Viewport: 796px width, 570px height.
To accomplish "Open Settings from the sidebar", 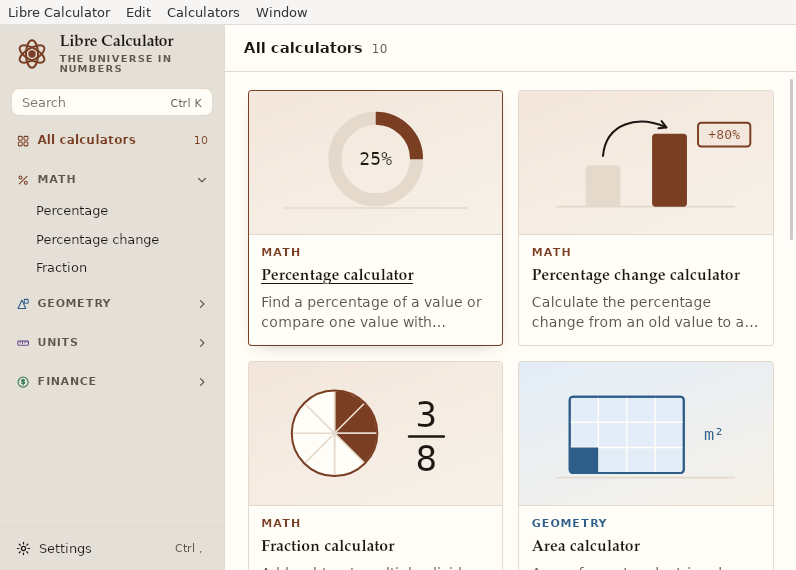I will [x=112, y=549].
